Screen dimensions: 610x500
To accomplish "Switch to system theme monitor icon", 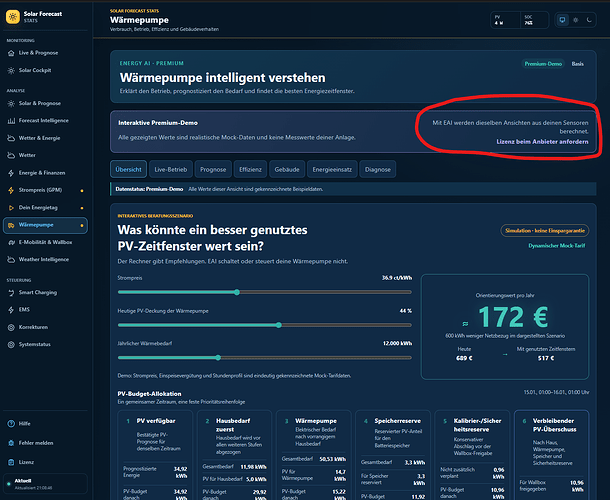I will pyautogui.click(x=562, y=20).
